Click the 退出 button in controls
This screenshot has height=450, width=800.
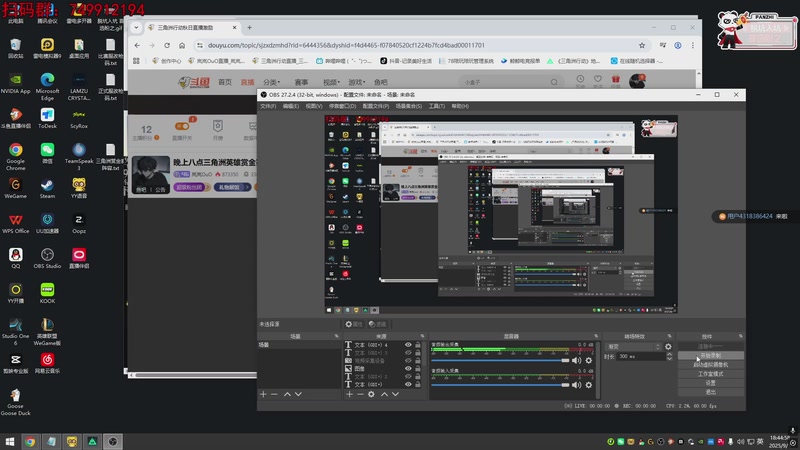pos(708,392)
